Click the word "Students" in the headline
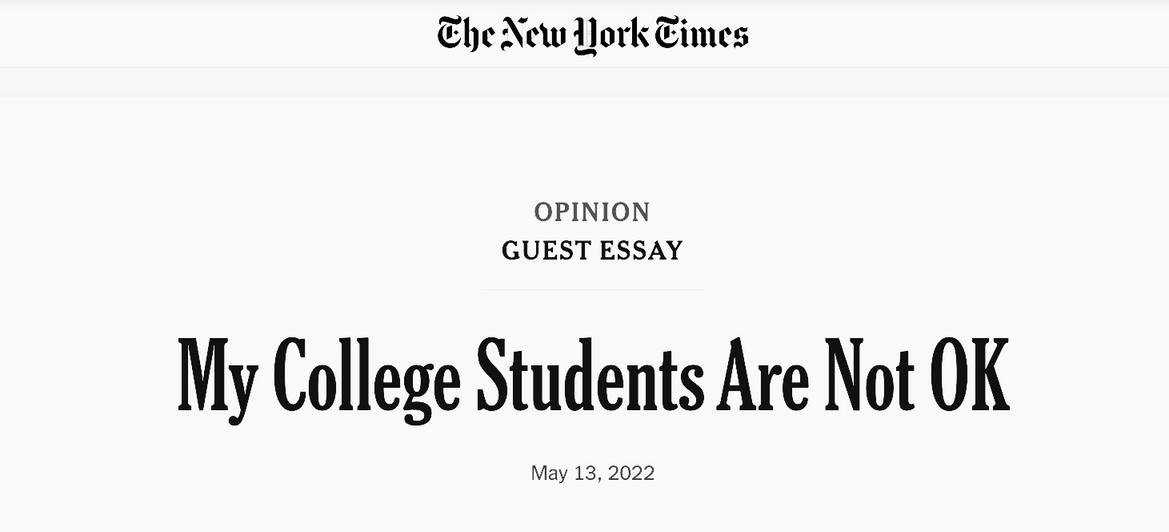Image resolution: width=1169 pixels, height=532 pixels. 590,375
